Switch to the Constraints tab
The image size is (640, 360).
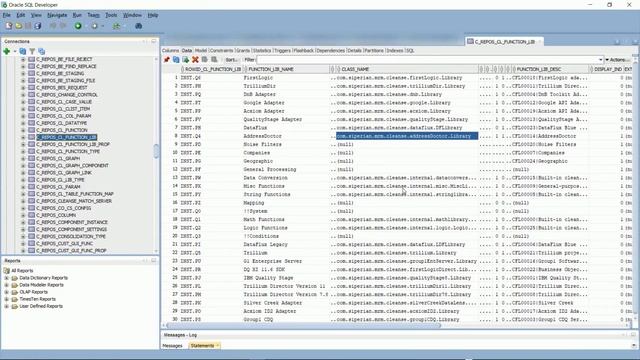[221, 51]
